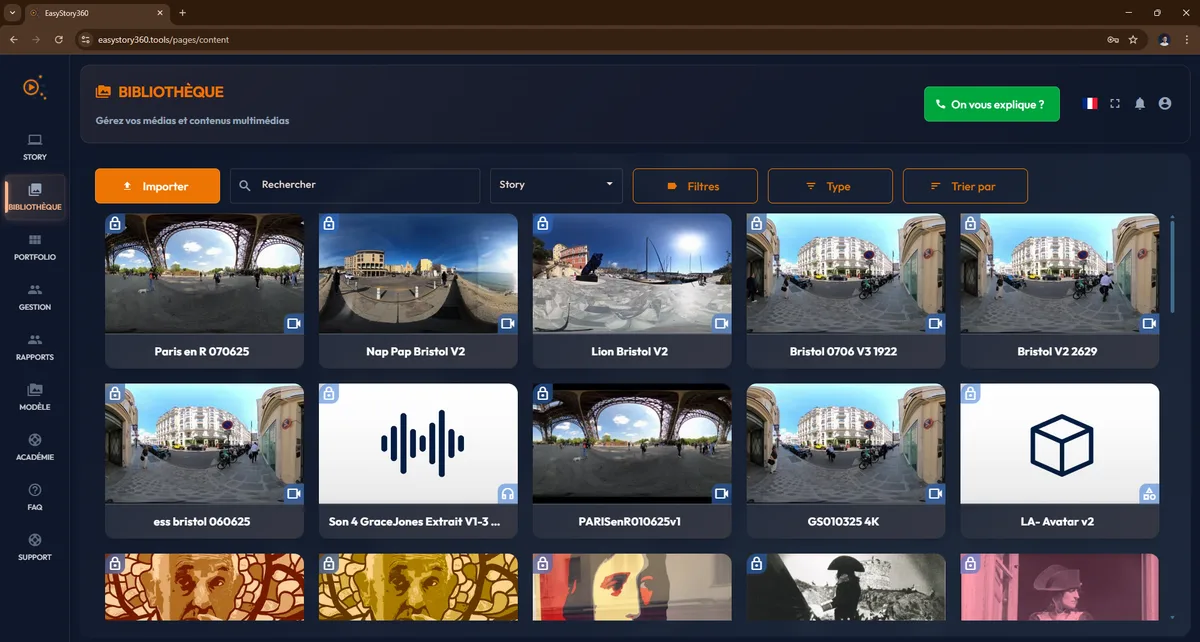Select the PARISenR010625v1 title
Image resolution: width=1200 pixels, height=642 pixels.
tap(630, 522)
